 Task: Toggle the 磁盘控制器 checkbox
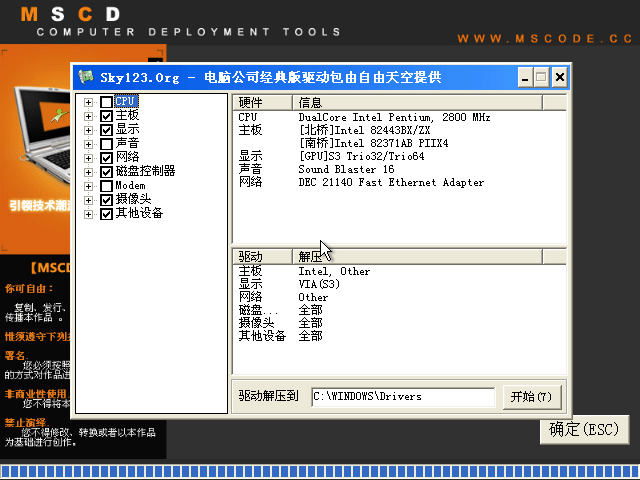106,172
